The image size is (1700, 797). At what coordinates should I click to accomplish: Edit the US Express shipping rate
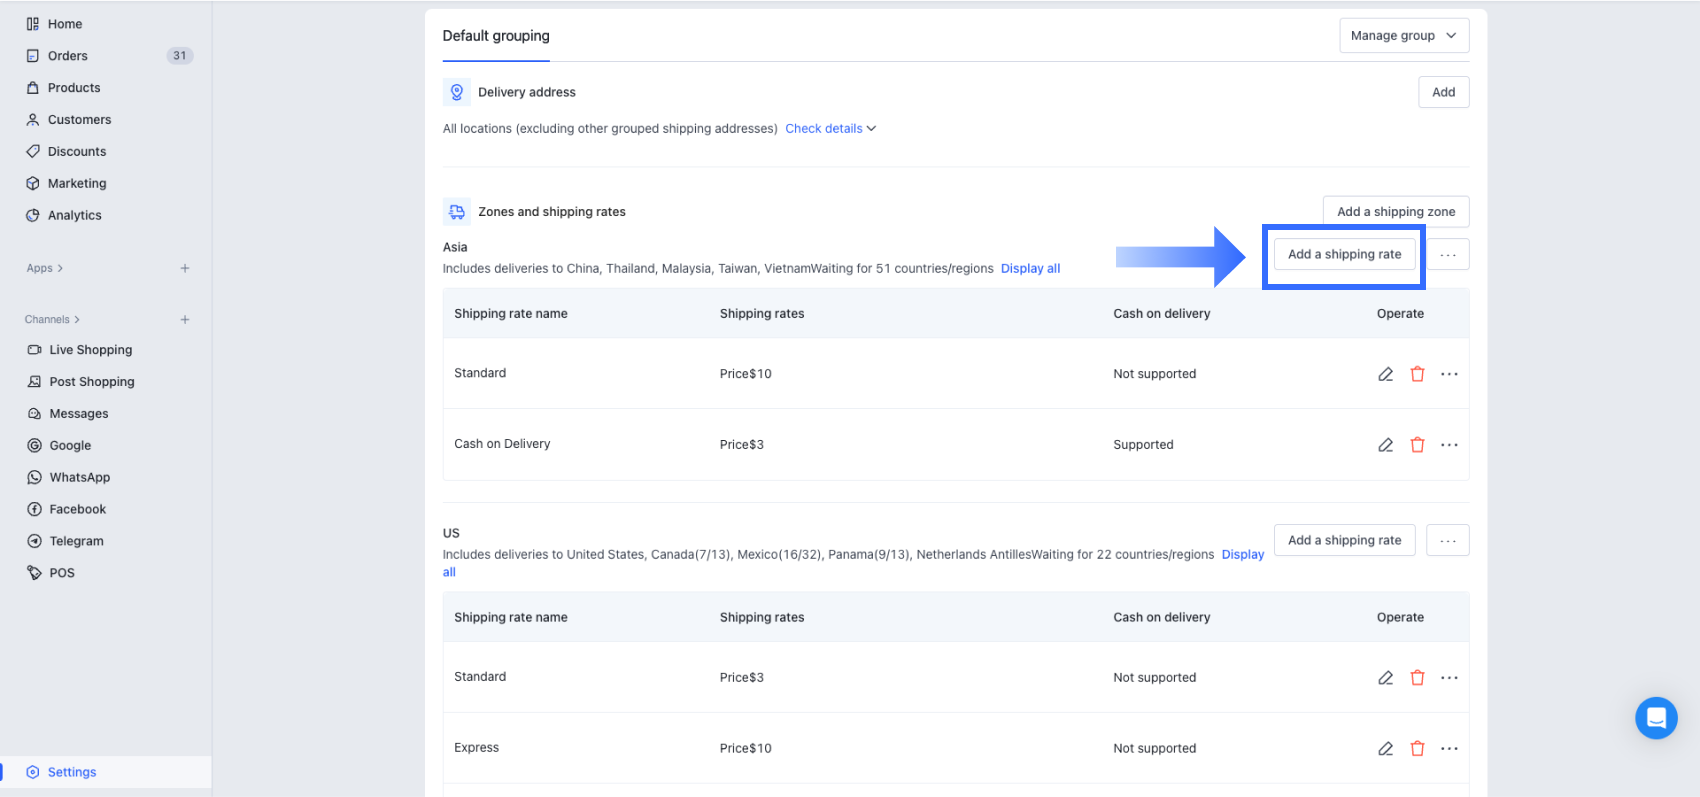pos(1385,748)
